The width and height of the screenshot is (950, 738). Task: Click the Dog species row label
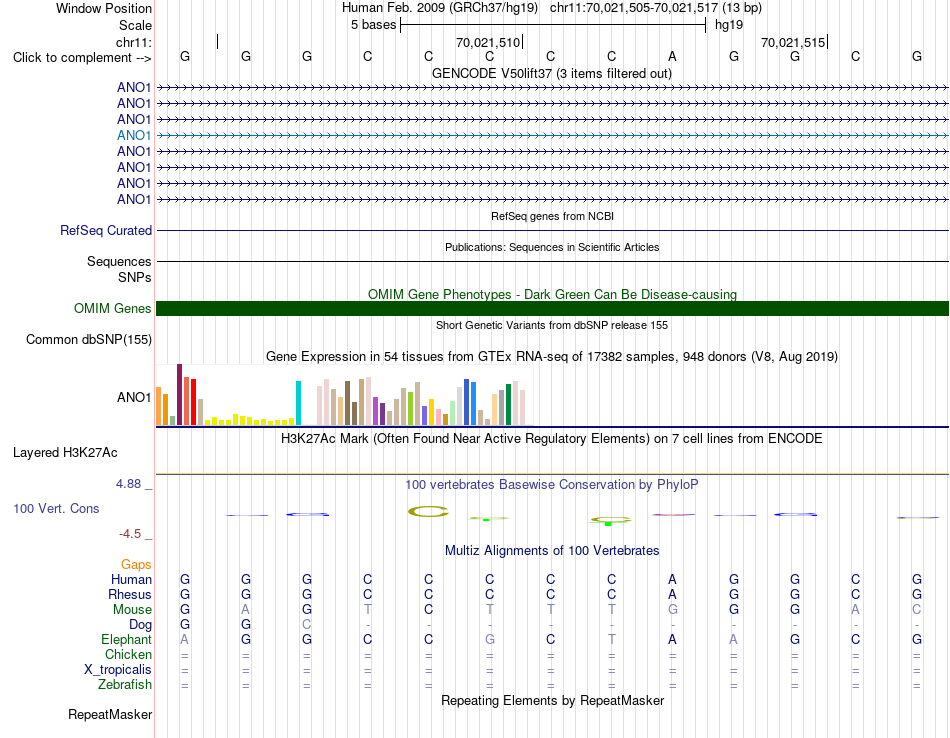click(140, 624)
